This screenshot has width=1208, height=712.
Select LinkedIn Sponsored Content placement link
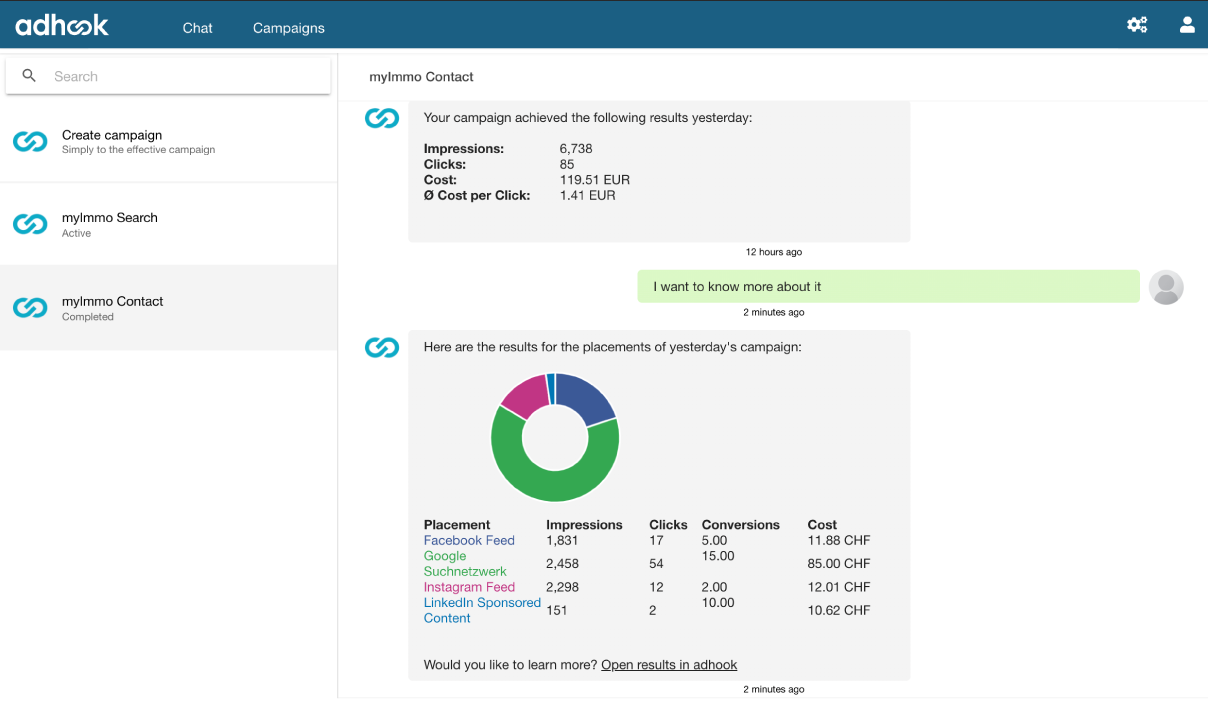482,610
